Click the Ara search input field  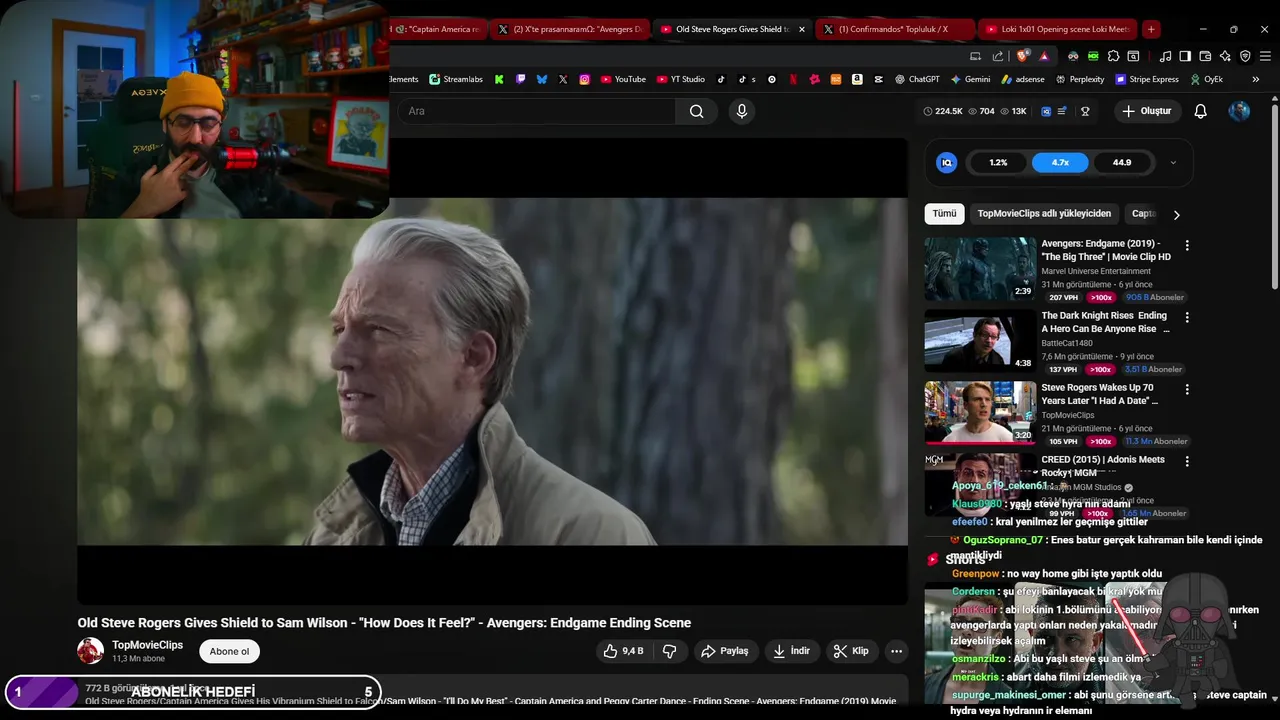coord(537,111)
